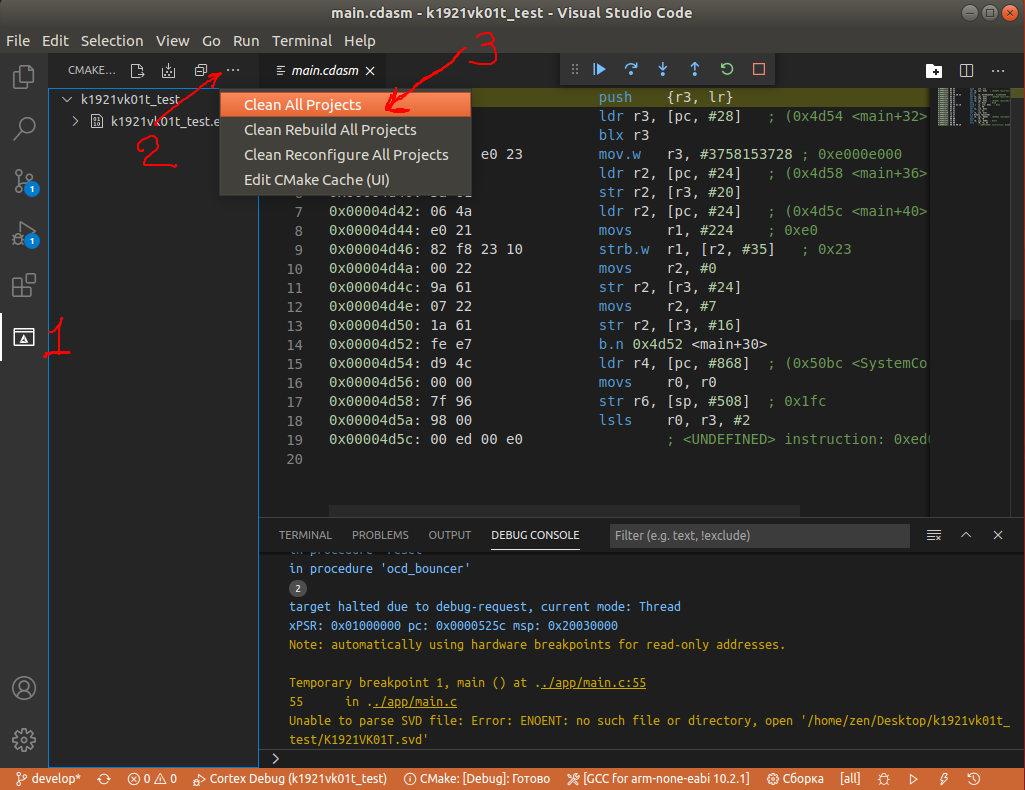This screenshot has width=1025, height=790.
Task: Focus the debug console filter field
Action: (x=759, y=535)
